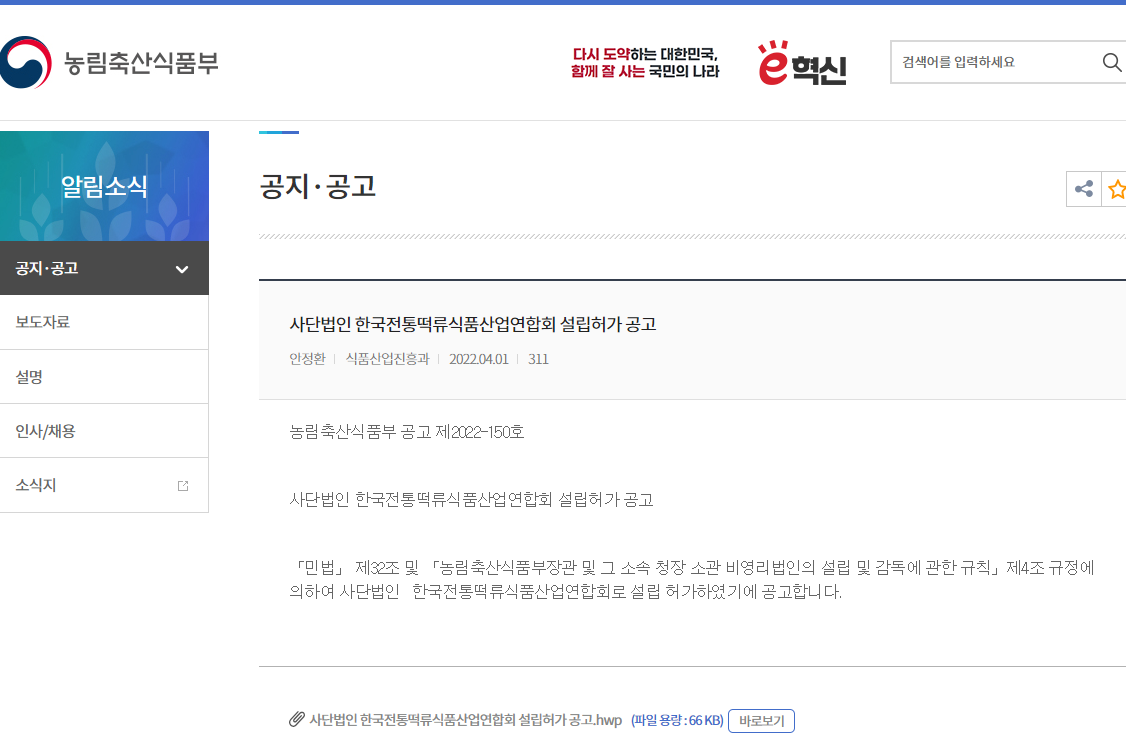Select the 공지·공고 sidebar heading
The height and width of the screenshot is (755, 1126).
point(104,268)
